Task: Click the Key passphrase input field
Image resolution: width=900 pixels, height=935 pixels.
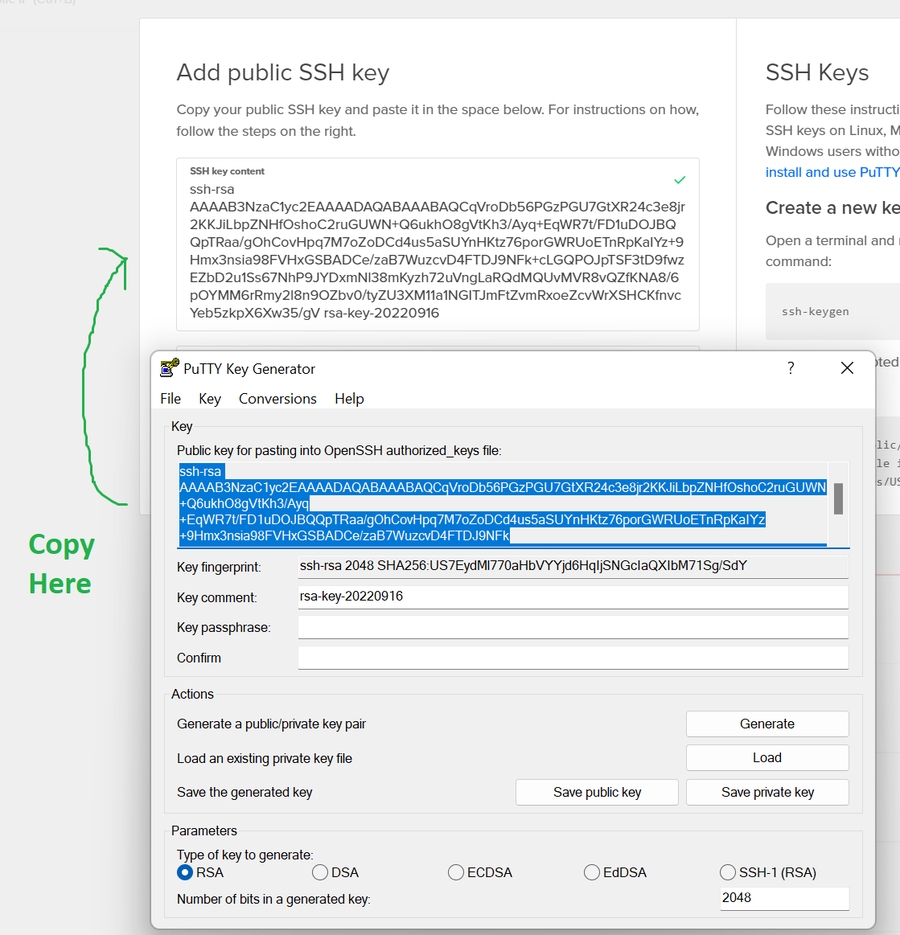Action: 572,628
